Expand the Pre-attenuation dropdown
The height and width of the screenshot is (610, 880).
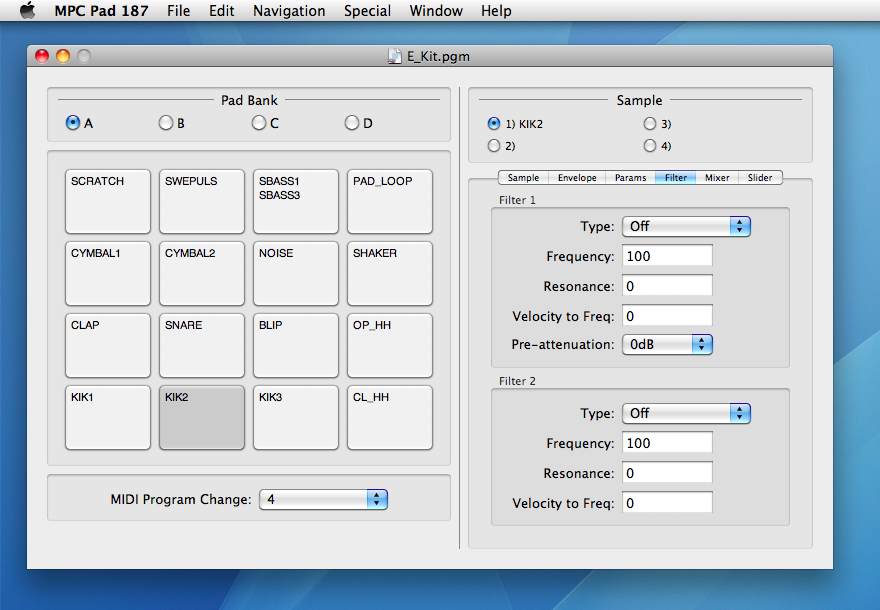click(x=667, y=345)
